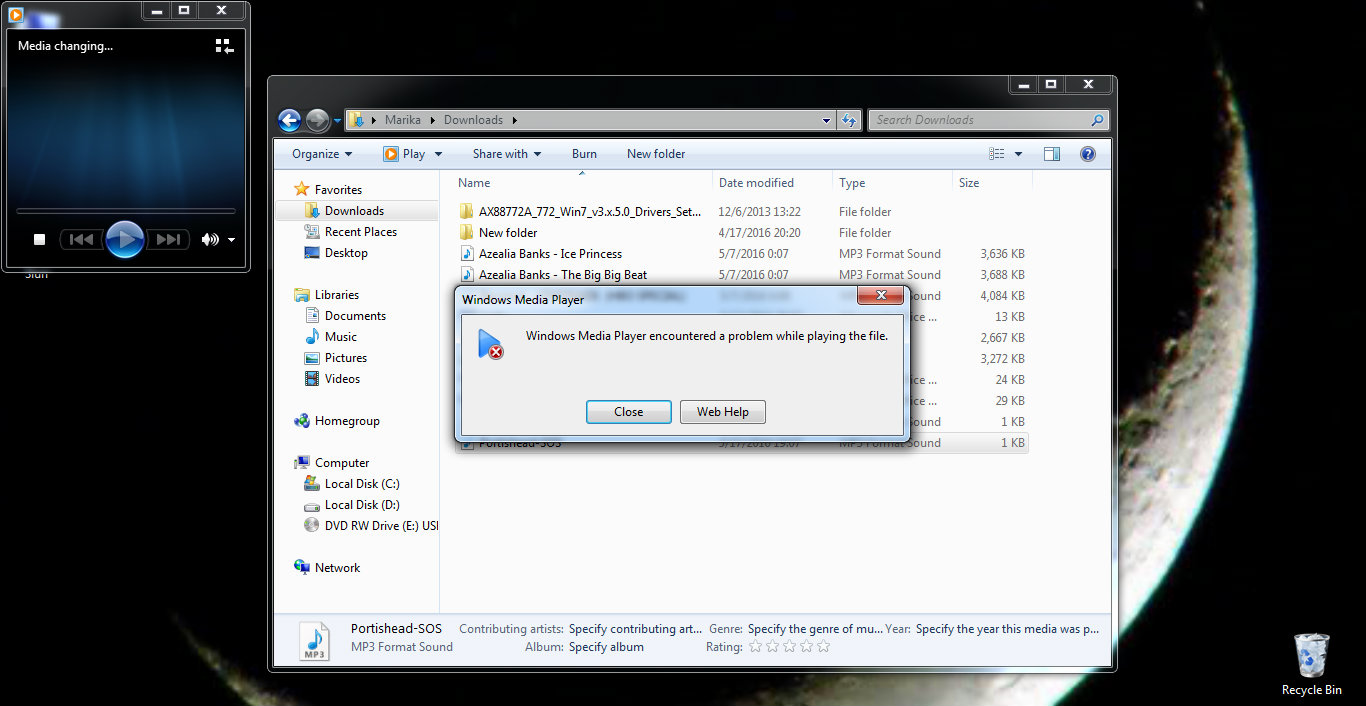Go back in Explorer navigation
This screenshot has width=1366, height=706.
point(290,120)
